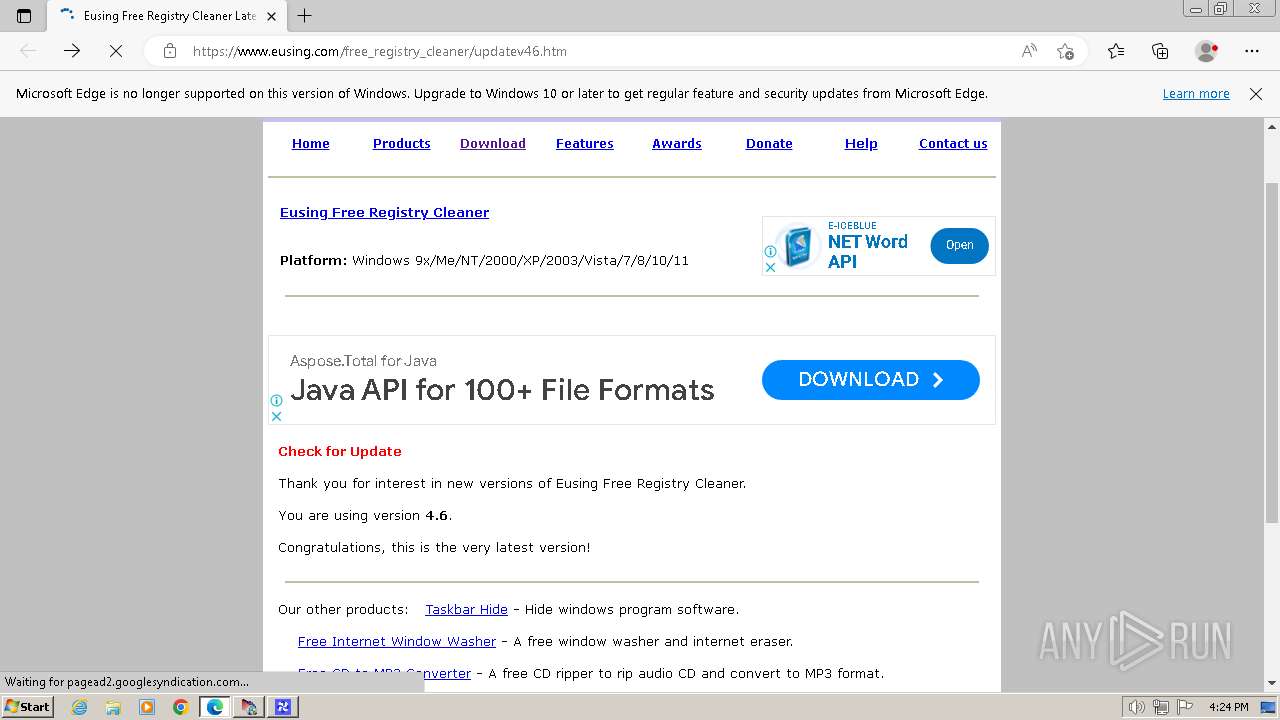Click Learn more about Edge support
This screenshot has width=1280, height=720.
(1196, 94)
